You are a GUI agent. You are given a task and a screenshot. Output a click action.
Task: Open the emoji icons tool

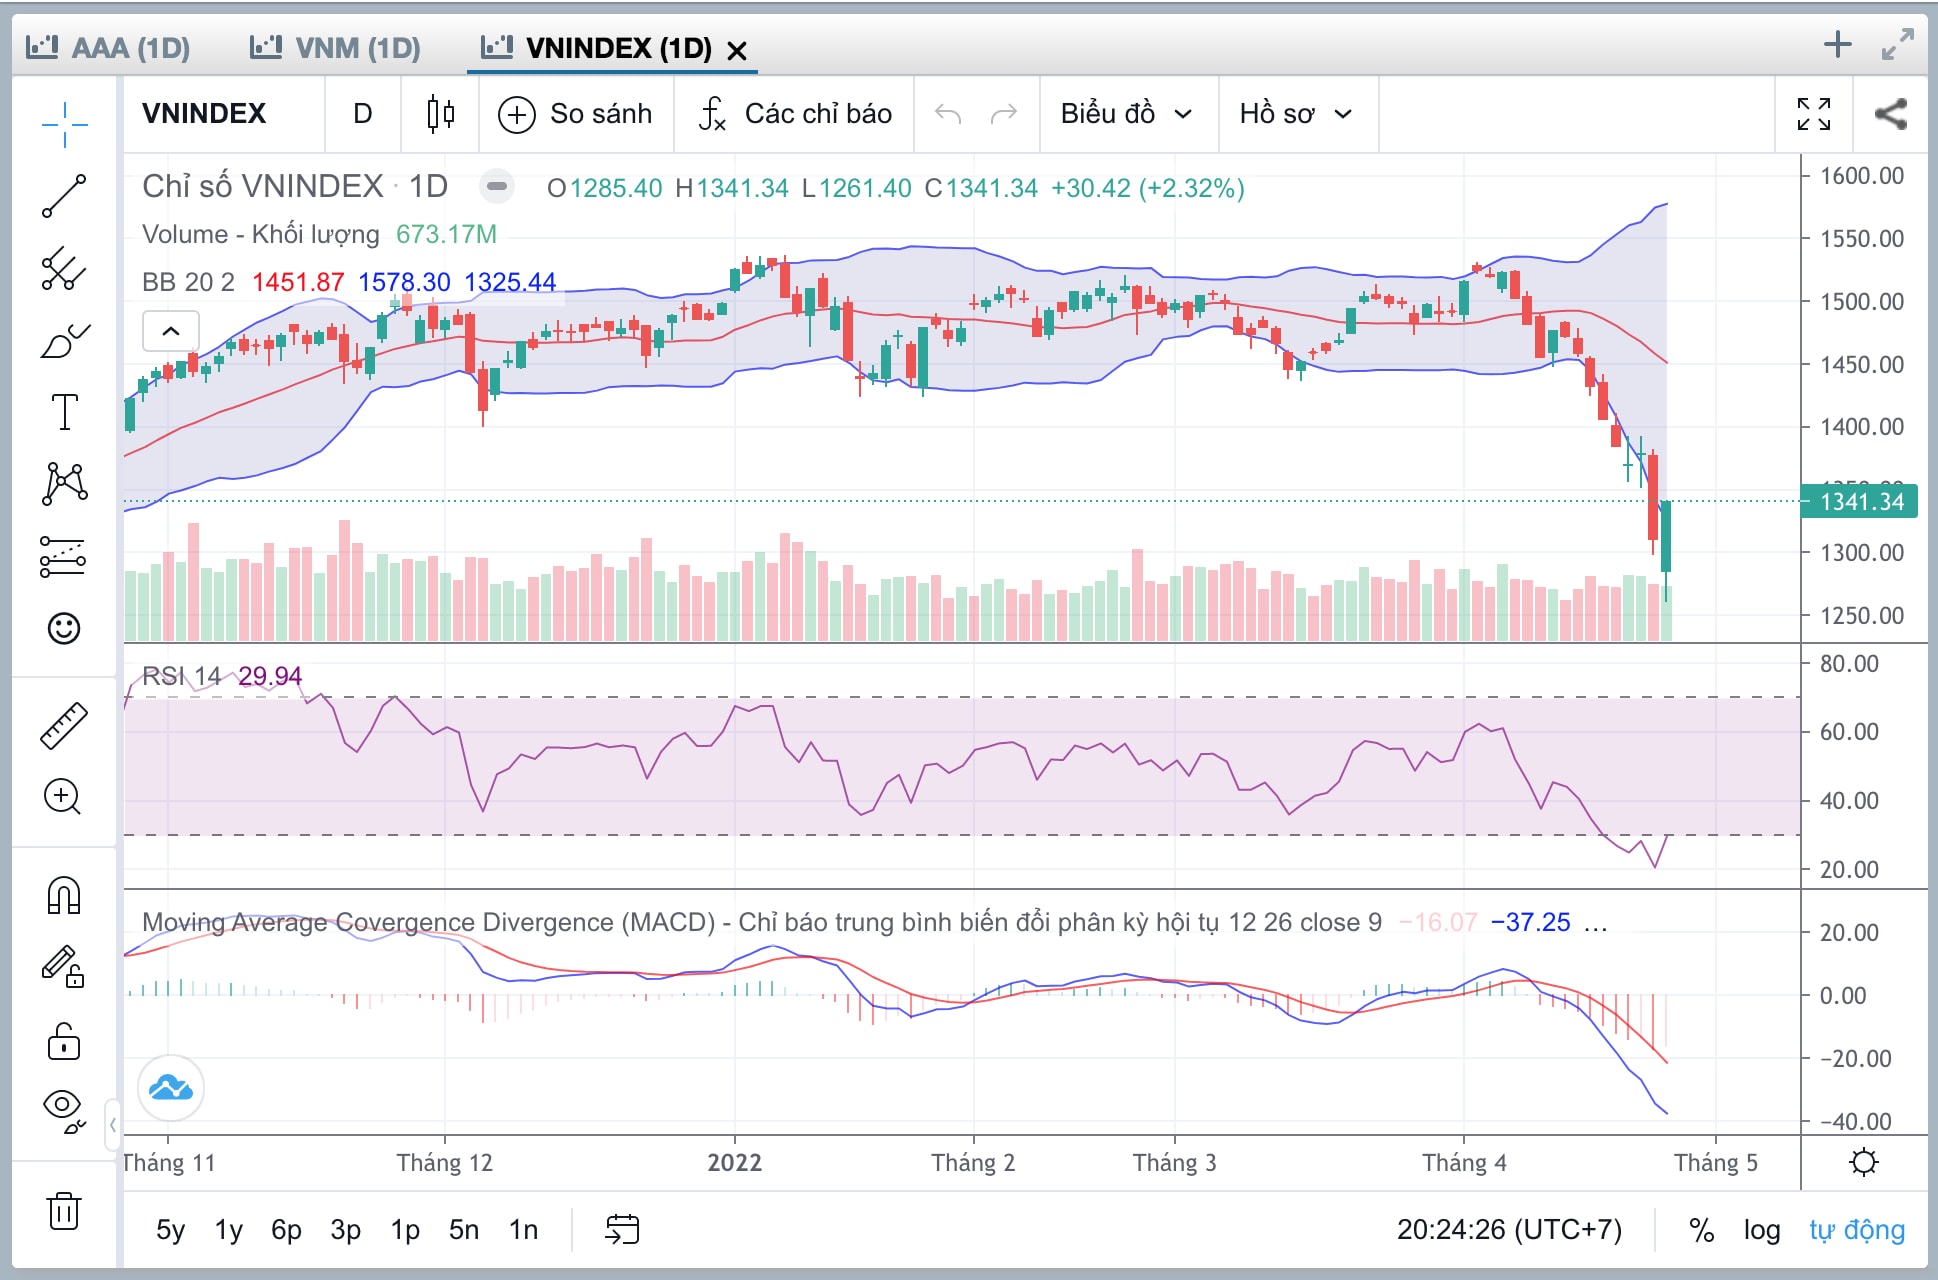tap(64, 628)
